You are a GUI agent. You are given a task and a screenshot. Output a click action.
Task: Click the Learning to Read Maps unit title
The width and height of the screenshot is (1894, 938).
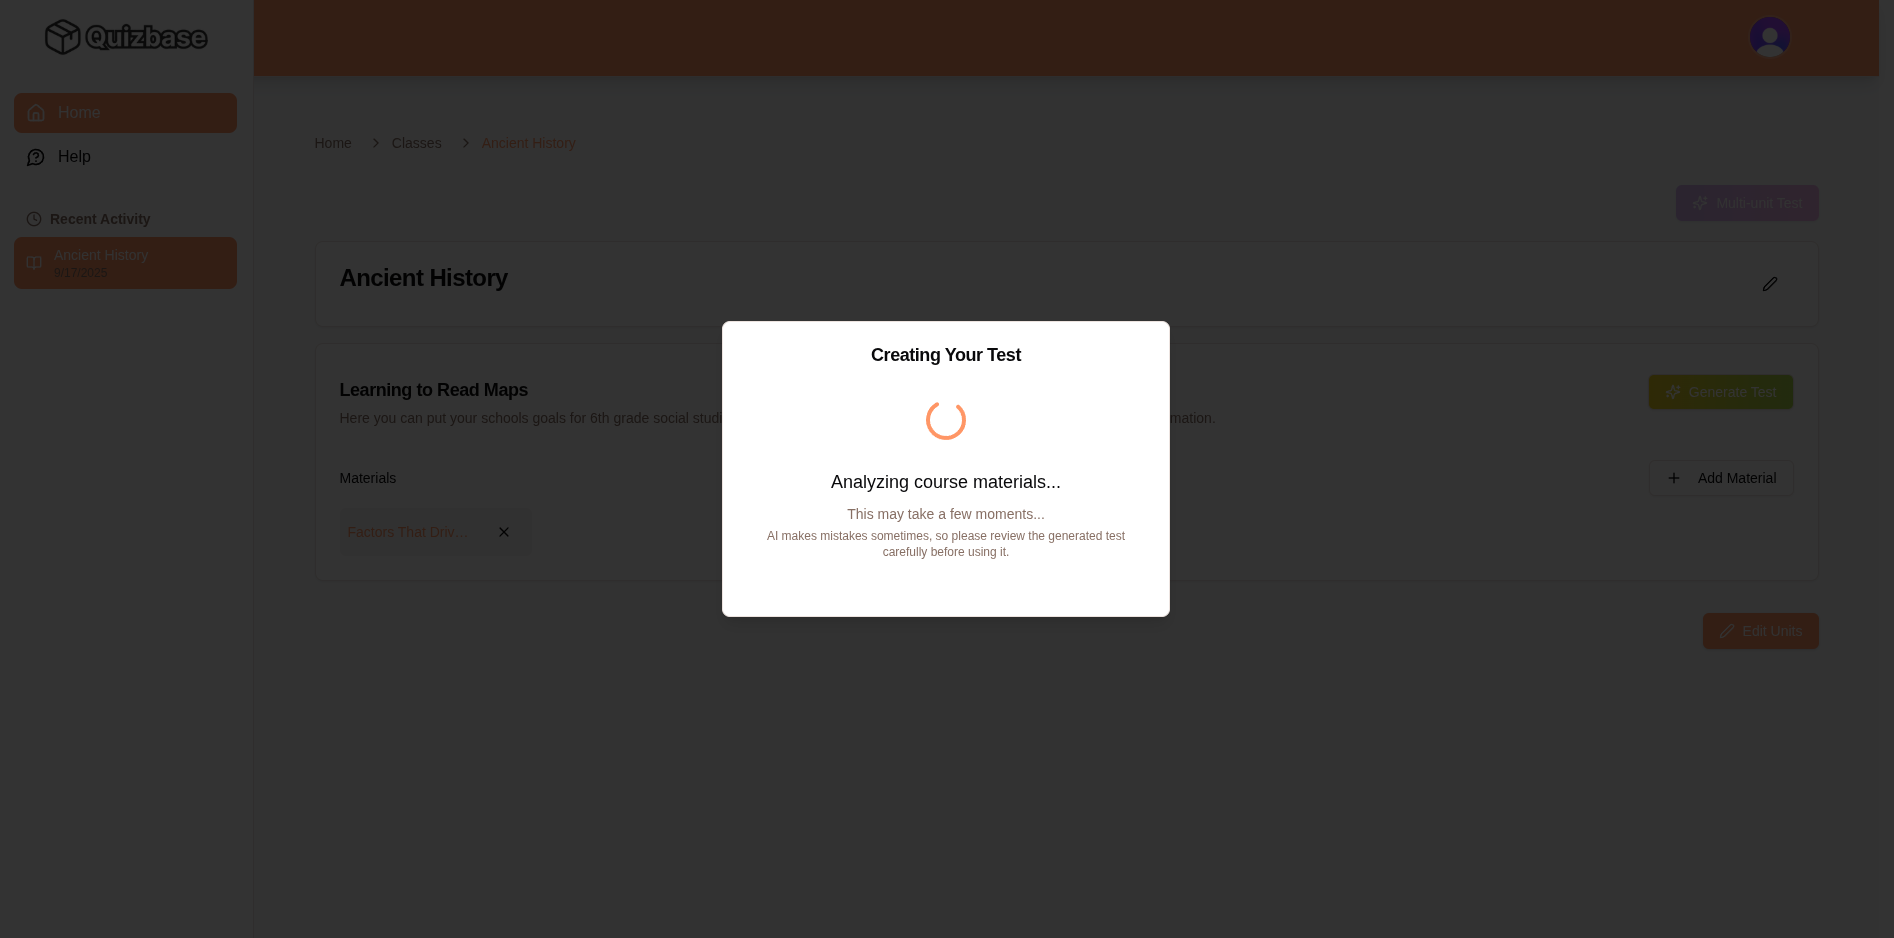pyautogui.click(x=433, y=390)
